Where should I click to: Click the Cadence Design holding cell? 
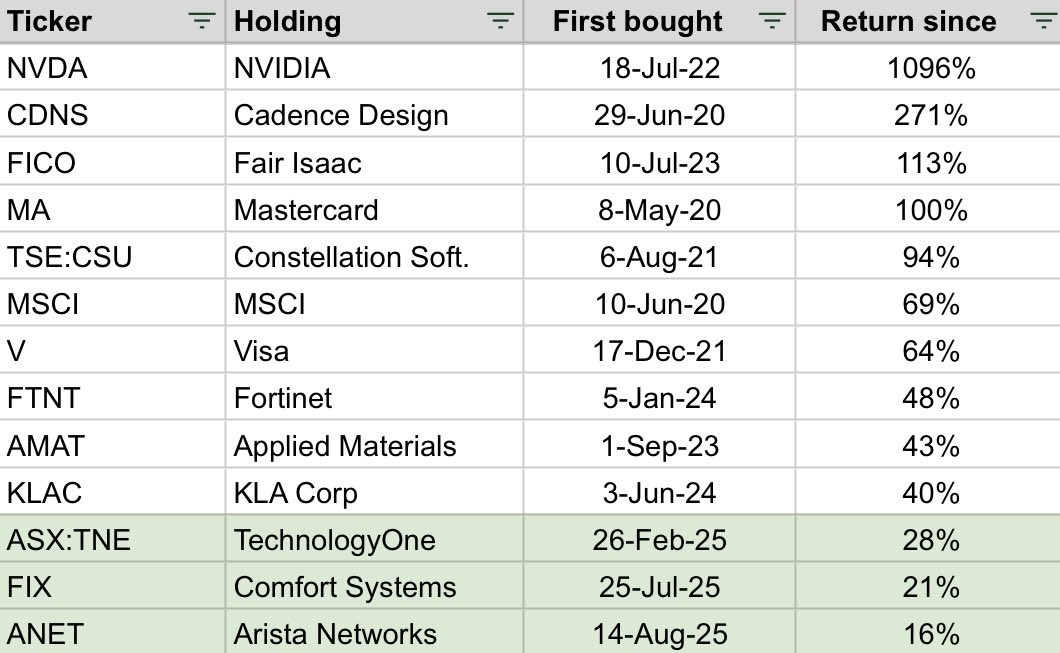tap(341, 116)
